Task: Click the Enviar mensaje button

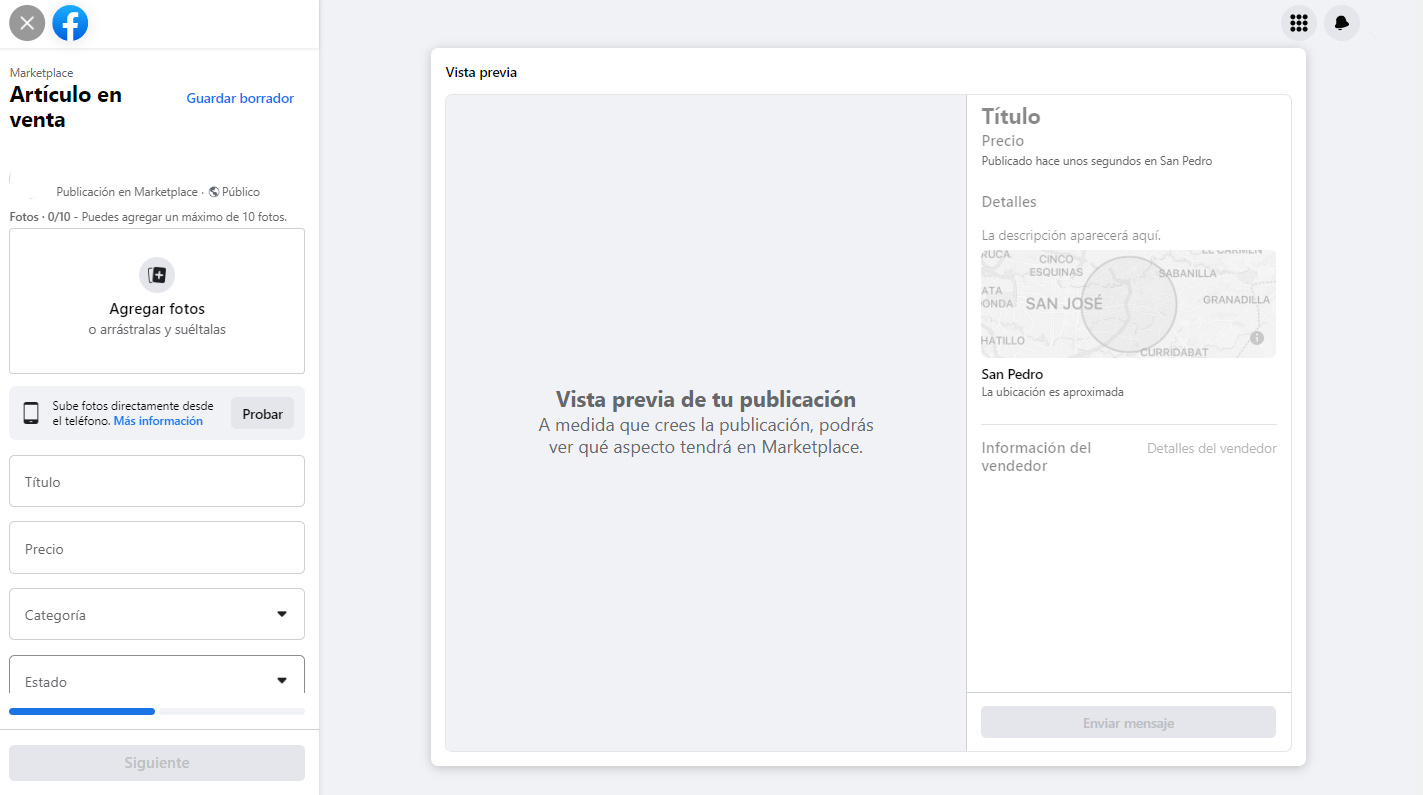Action: pyautogui.click(x=1128, y=722)
